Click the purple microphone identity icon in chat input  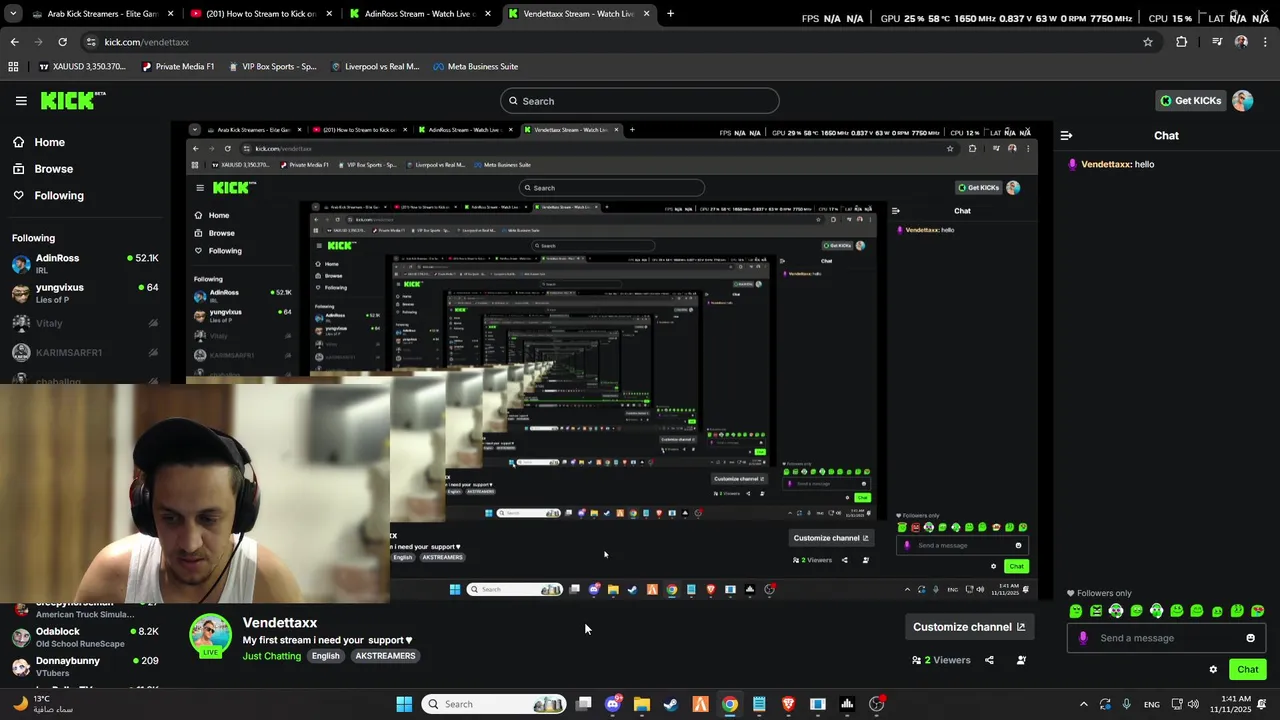1083,638
